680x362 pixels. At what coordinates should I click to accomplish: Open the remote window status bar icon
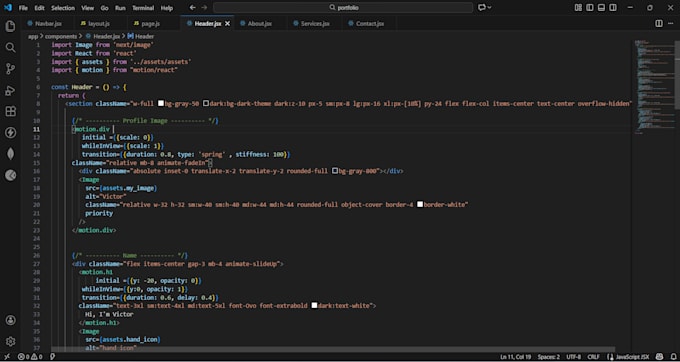pos(6,356)
